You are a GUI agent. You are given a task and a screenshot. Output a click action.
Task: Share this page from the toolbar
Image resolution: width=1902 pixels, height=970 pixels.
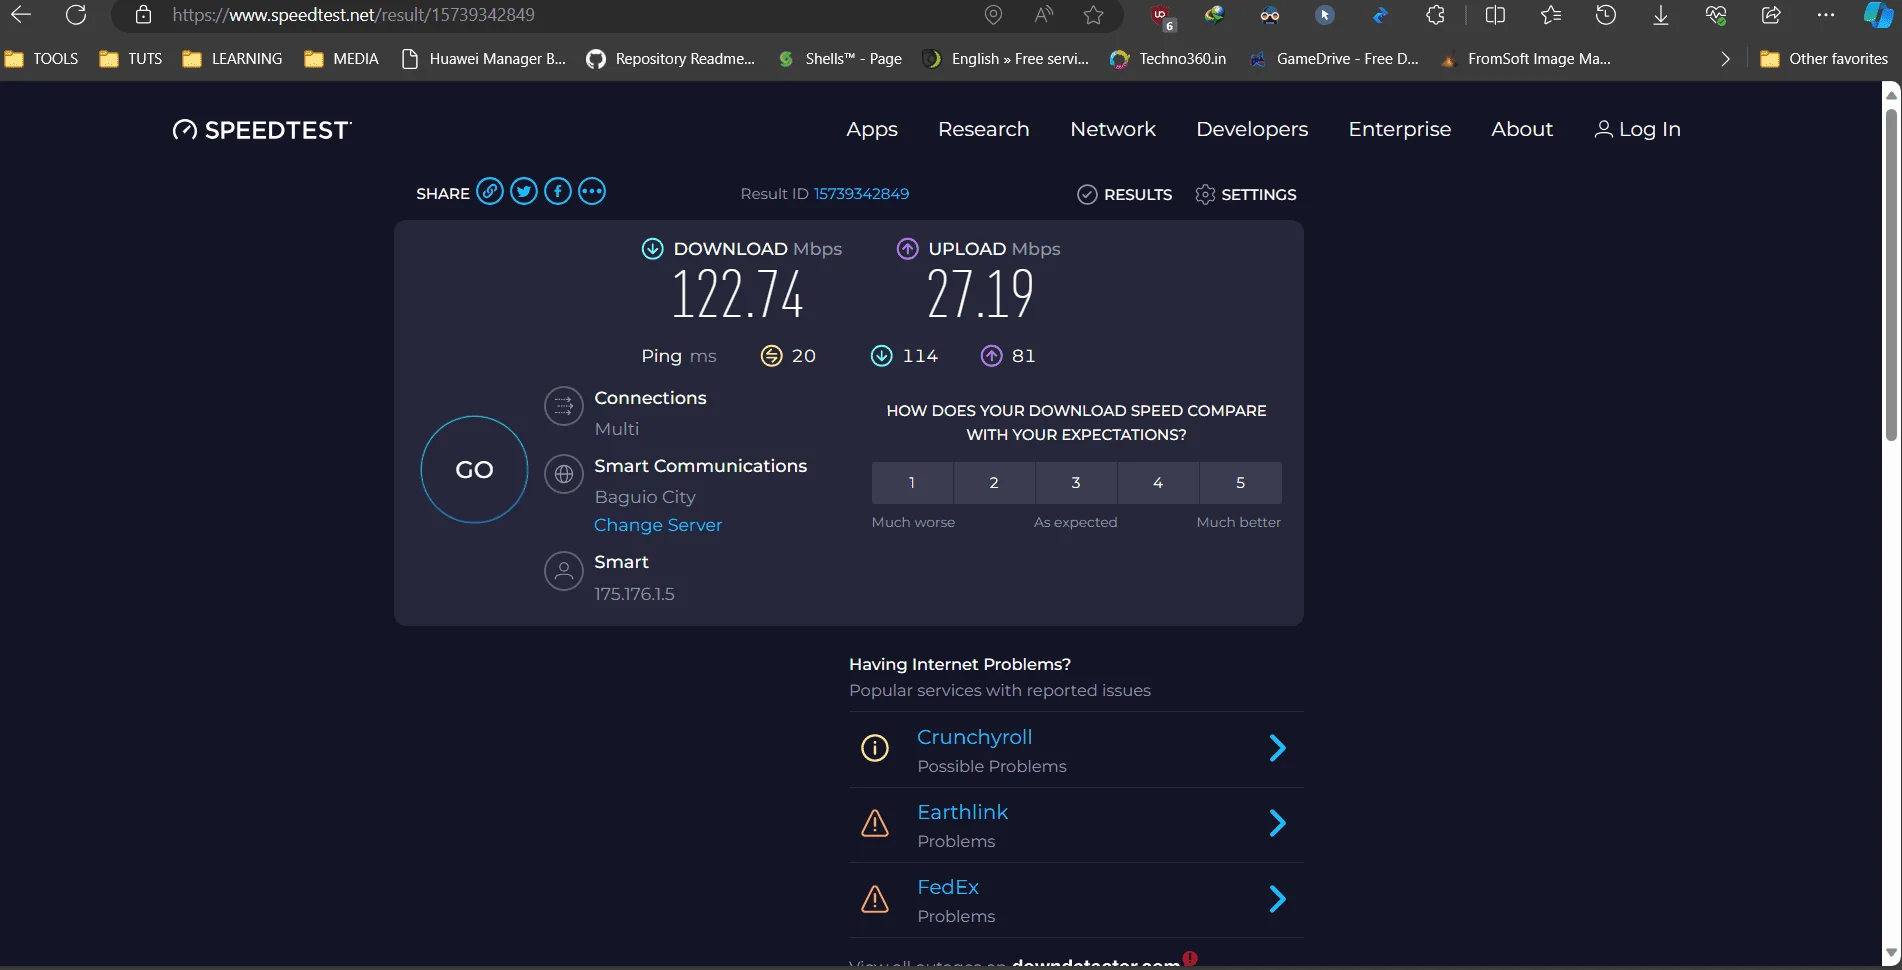pyautogui.click(x=1771, y=15)
